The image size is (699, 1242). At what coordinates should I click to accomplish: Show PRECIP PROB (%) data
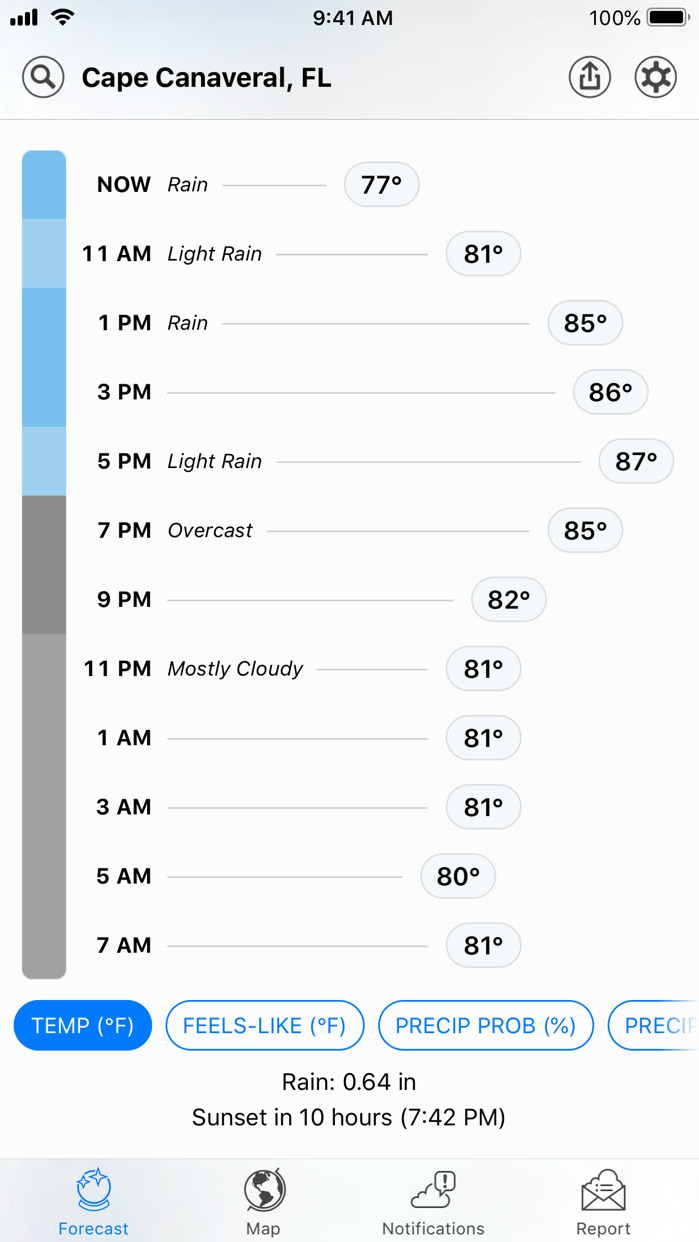pos(486,1026)
